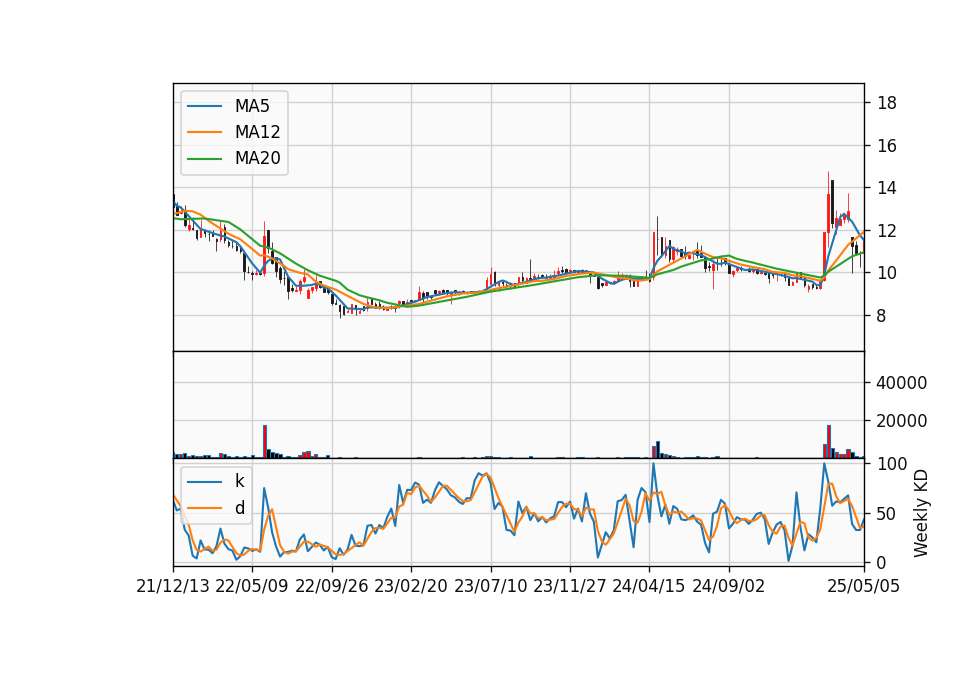Click the MA20 legend label
Viewport: 960px width, 690px height.
click(x=257, y=159)
